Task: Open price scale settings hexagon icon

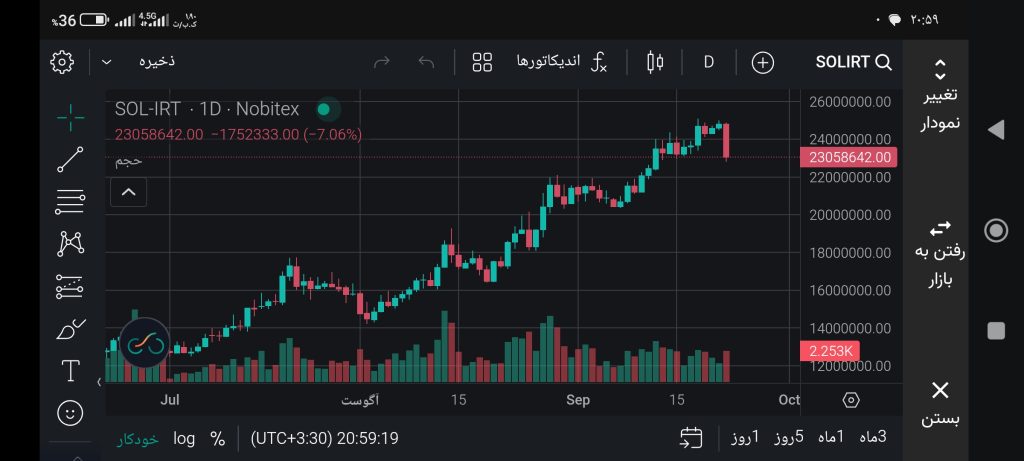Action: pyautogui.click(x=851, y=400)
